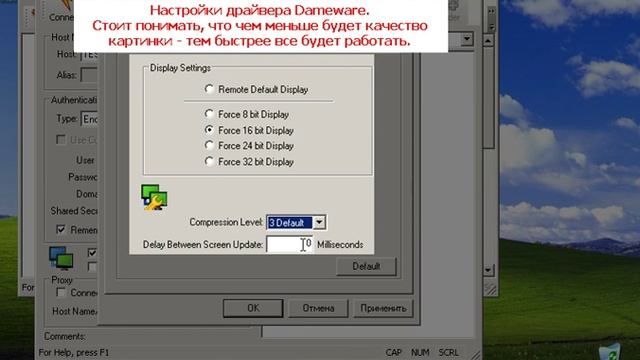Toggle the unchecked box beside the monitors icon
This screenshot has height=360, width=640.
pos(92,267)
